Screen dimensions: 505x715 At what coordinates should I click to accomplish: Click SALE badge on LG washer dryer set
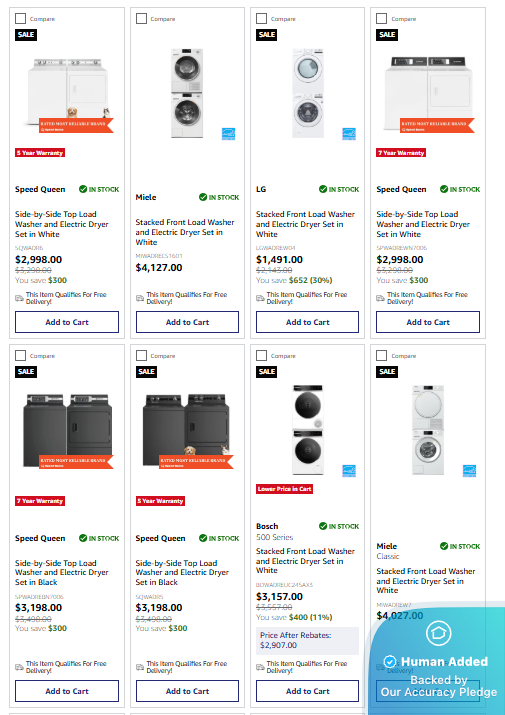(x=267, y=35)
